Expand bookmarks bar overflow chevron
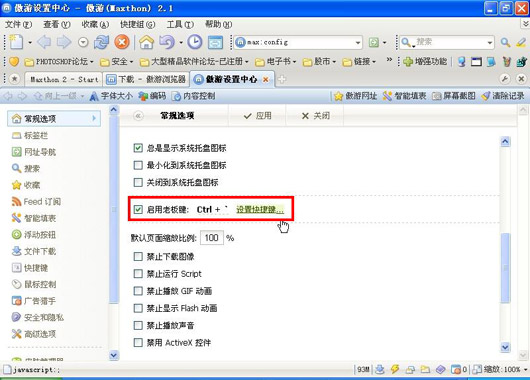This screenshot has height=380, width=530. tap(389, 60)
